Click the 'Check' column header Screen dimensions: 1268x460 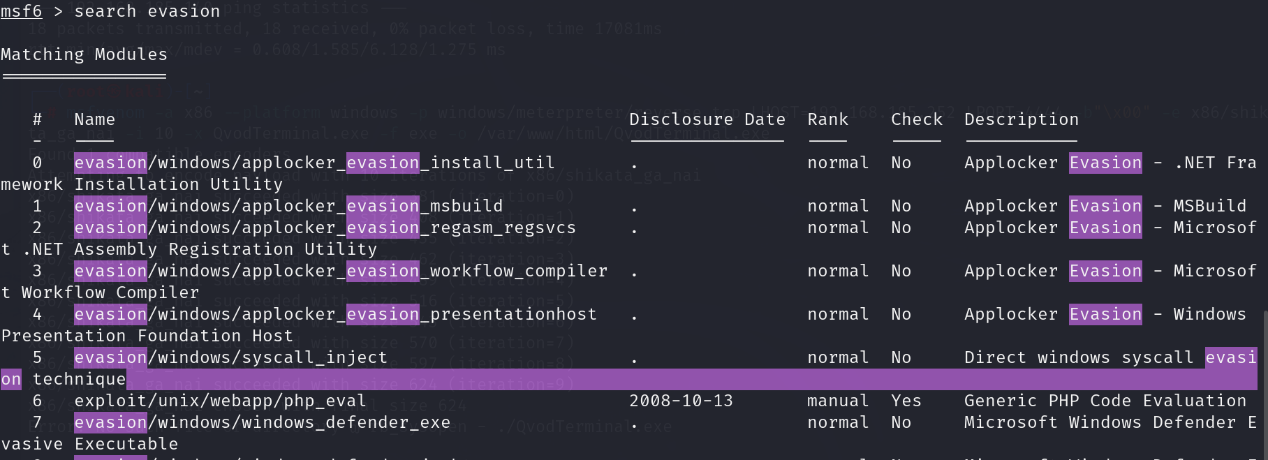(917, 119)
